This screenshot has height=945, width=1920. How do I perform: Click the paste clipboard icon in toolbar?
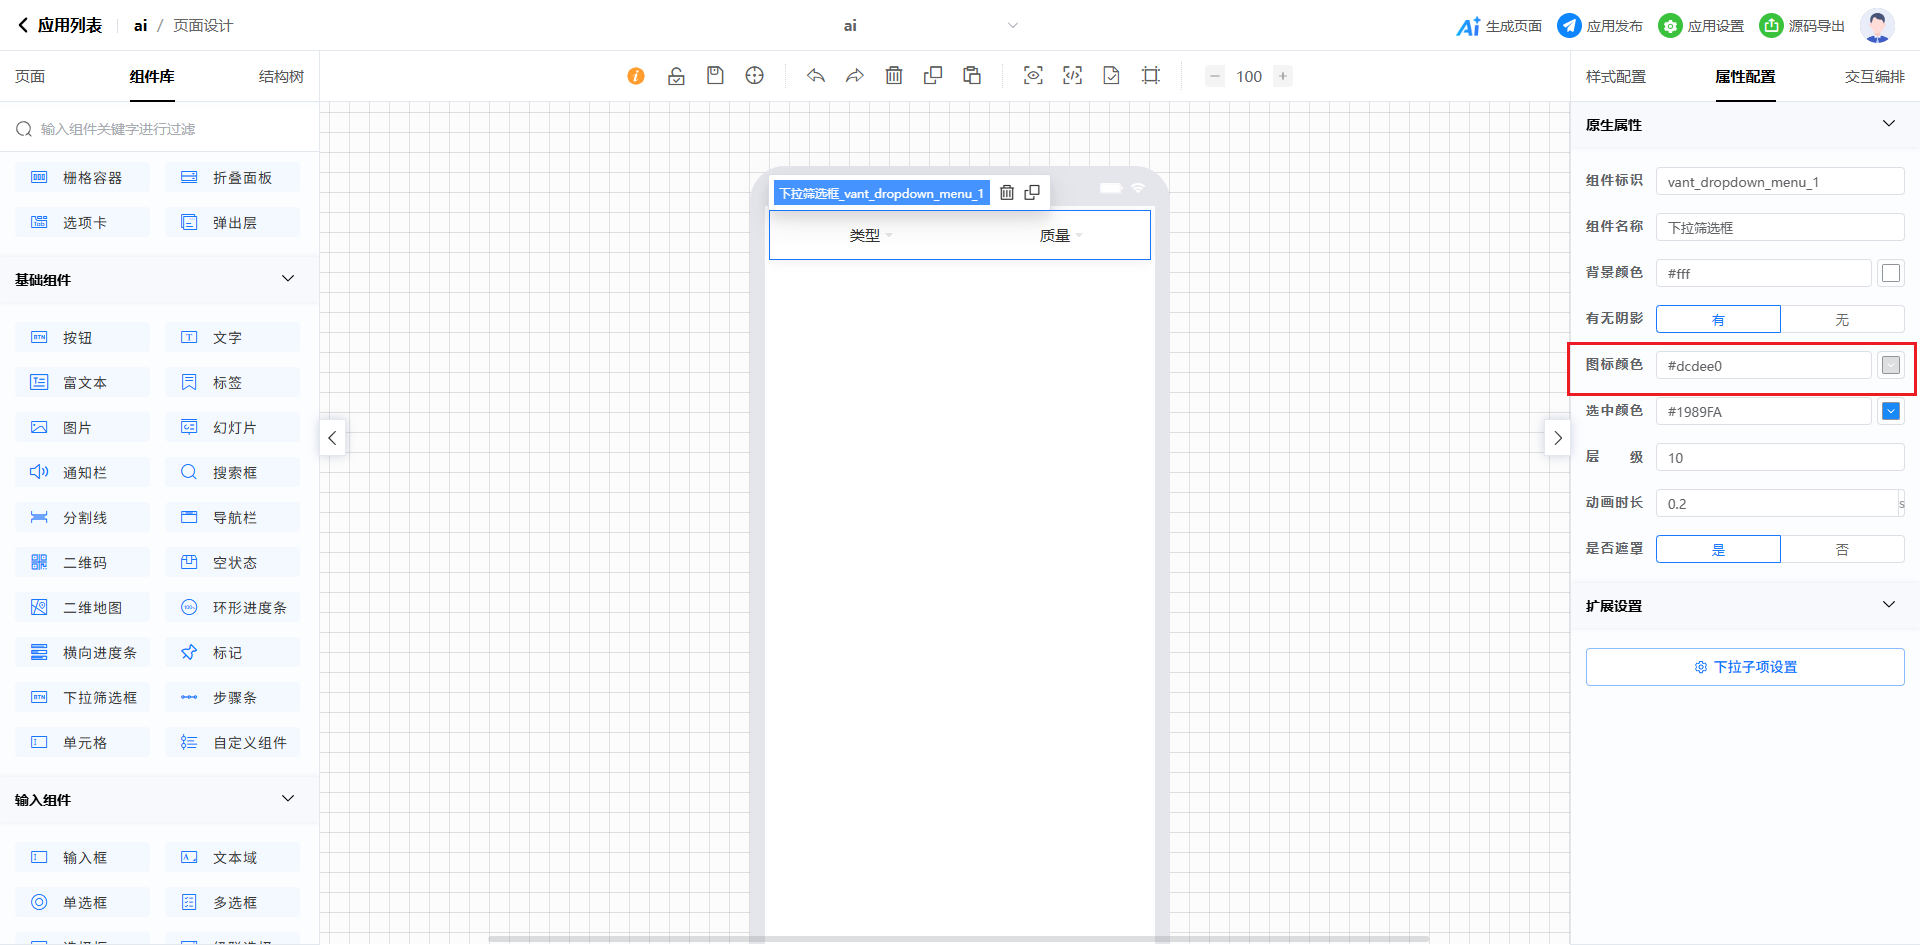click(972, 76)
